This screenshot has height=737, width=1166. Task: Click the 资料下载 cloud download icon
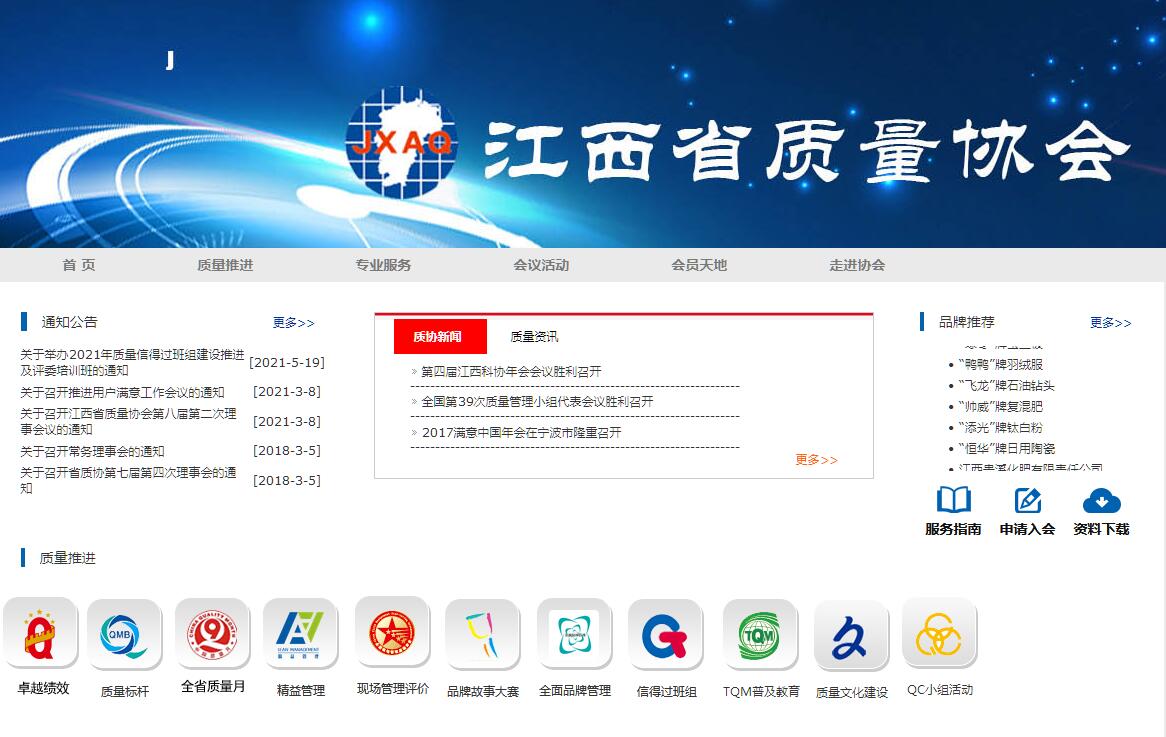1101,501
